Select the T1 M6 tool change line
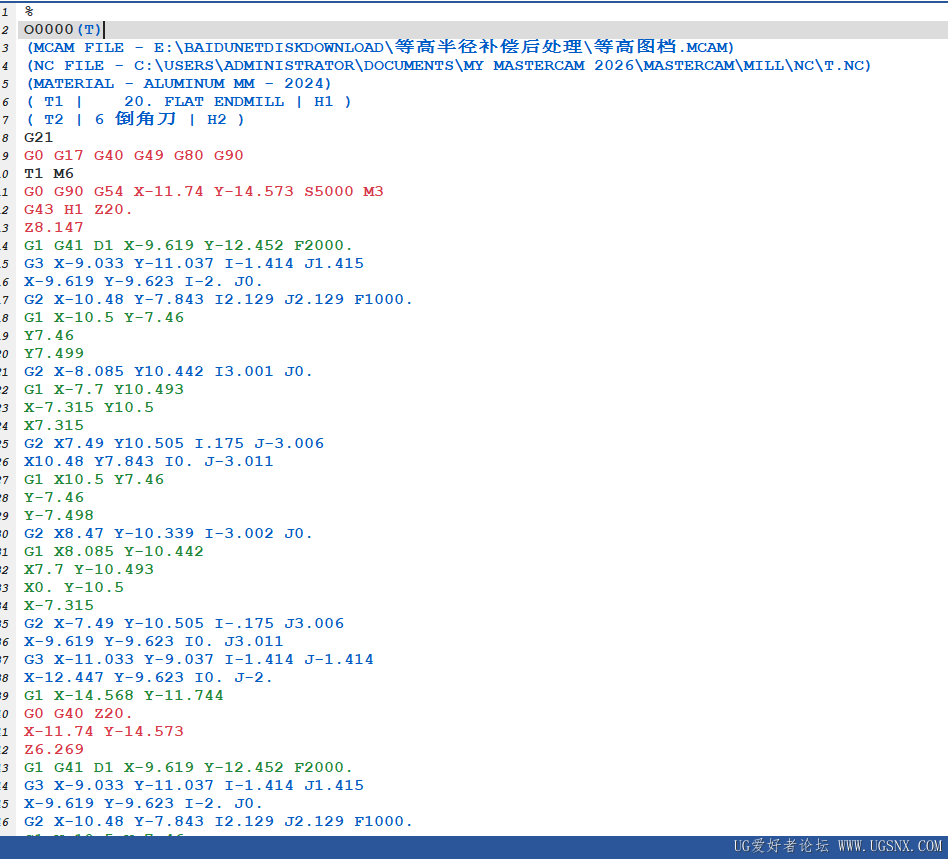This screenshot has height=859, width=948. coord(49,173)
